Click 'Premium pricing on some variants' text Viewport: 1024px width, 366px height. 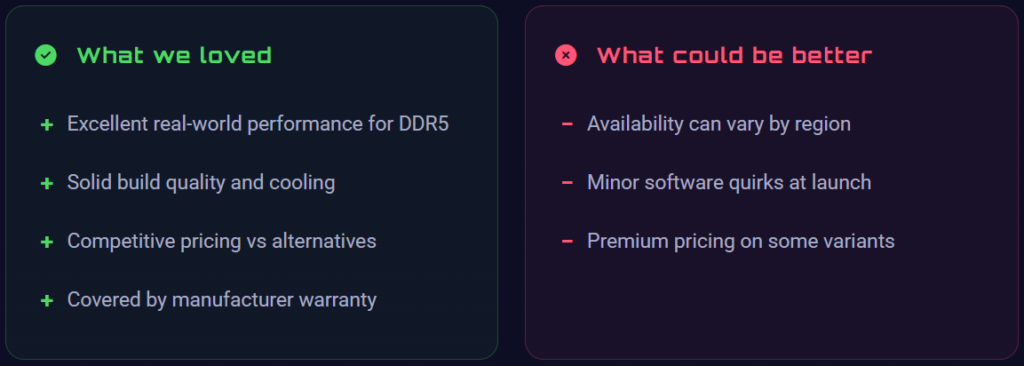pos(741,241)
